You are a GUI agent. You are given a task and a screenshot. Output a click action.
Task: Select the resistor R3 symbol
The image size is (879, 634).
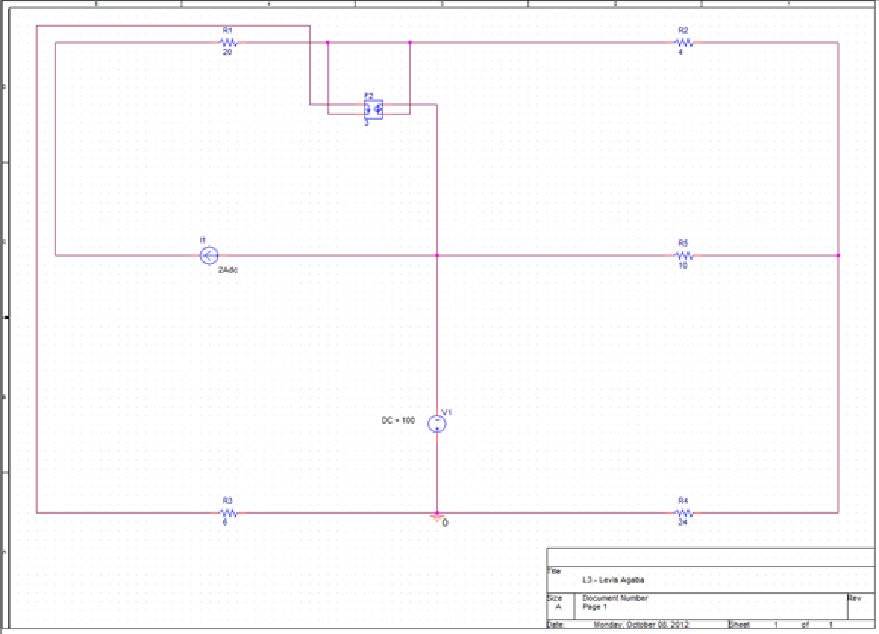coord(226,511)
